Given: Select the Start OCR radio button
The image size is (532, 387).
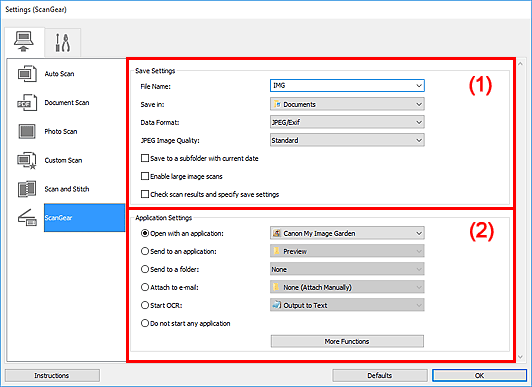Looking at the screenshot, I should pos(145,305).
